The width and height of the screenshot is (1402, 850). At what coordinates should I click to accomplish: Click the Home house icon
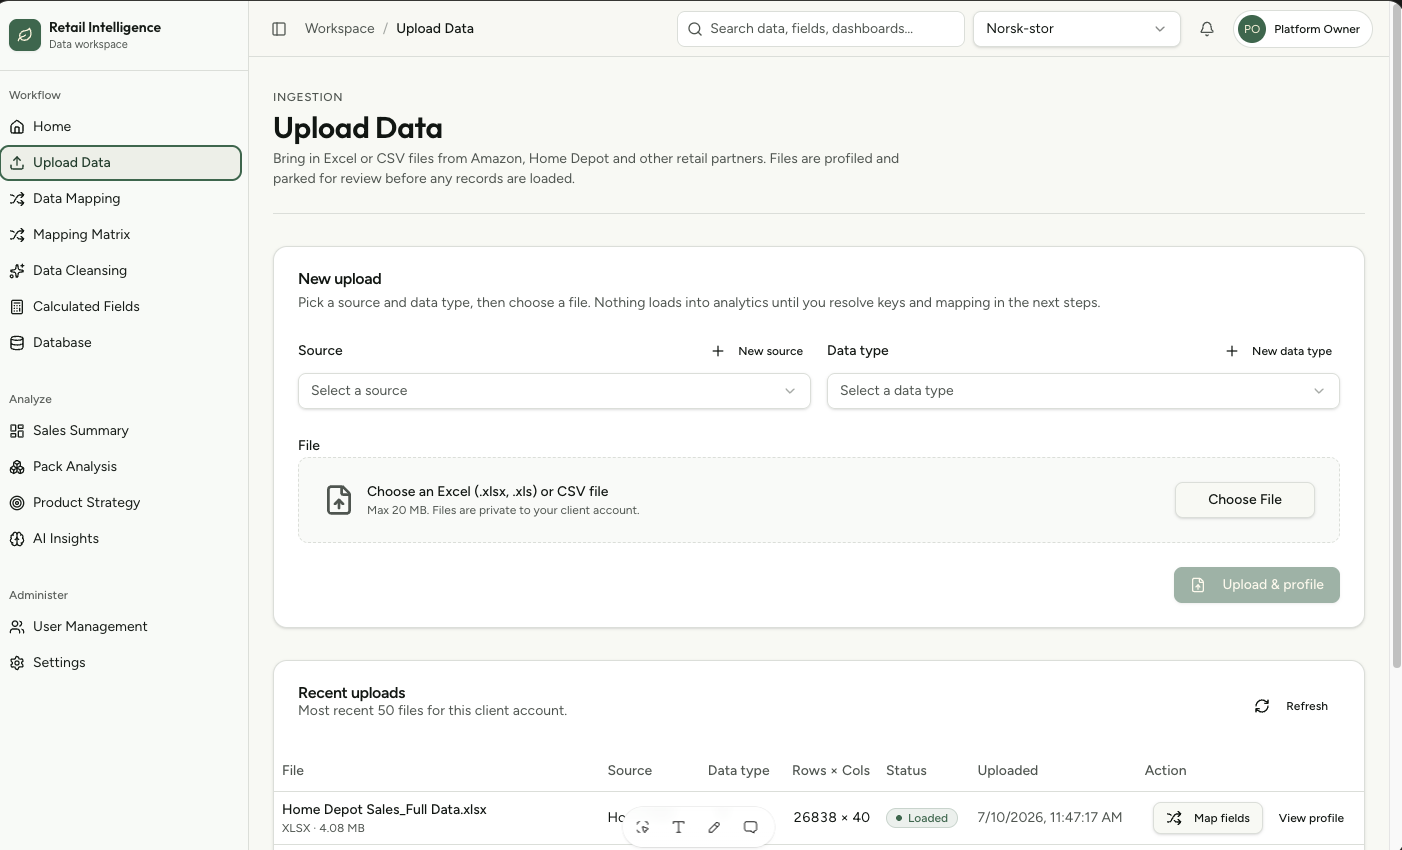(17, 127)
